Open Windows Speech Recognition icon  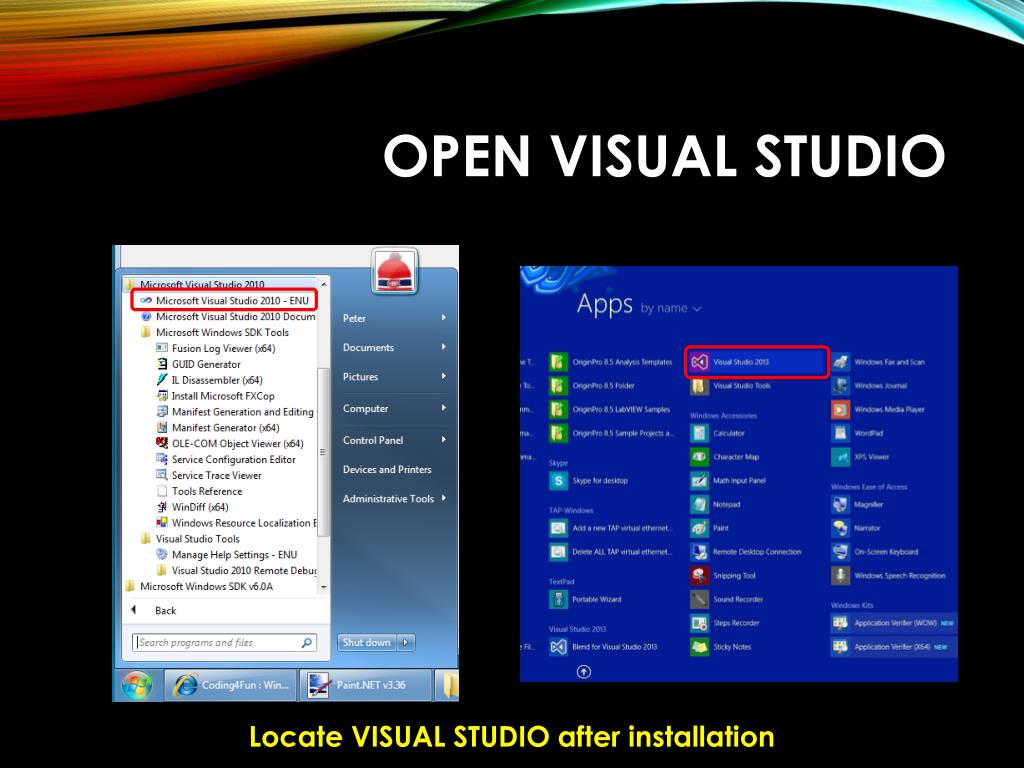coord(840,575)
